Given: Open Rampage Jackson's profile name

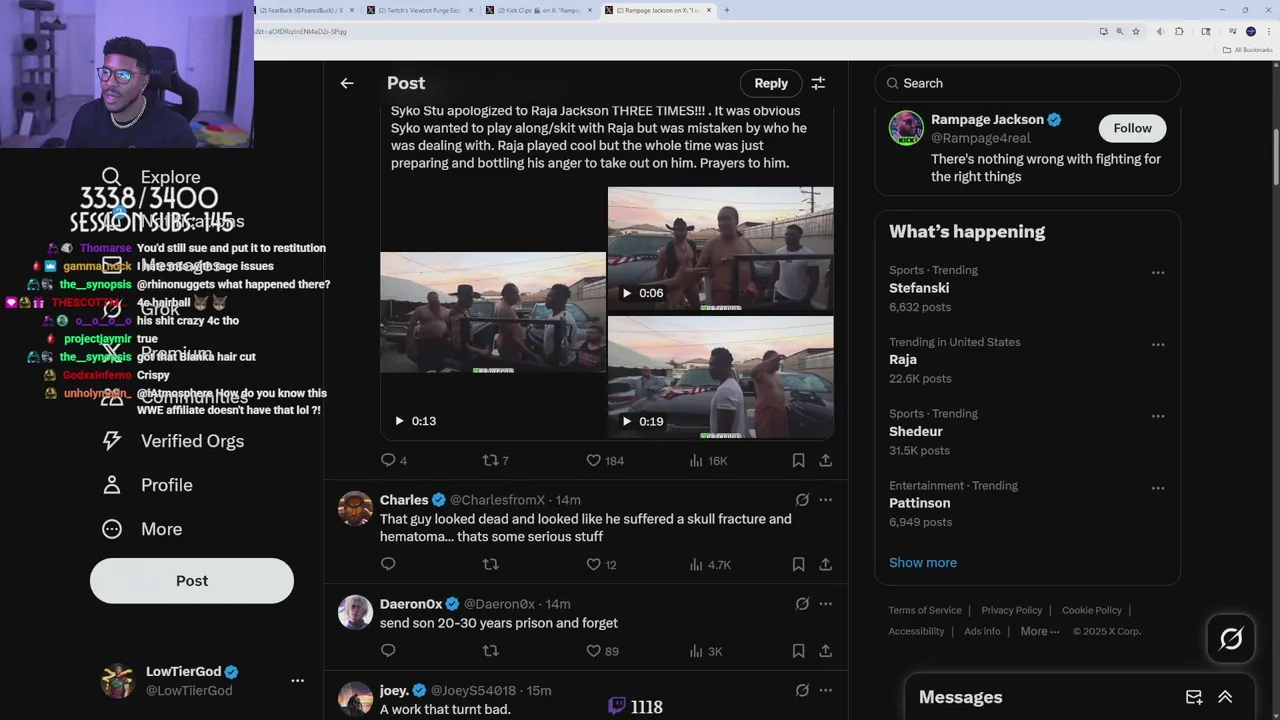Looking at the screenshot, I should click(987, 119).
